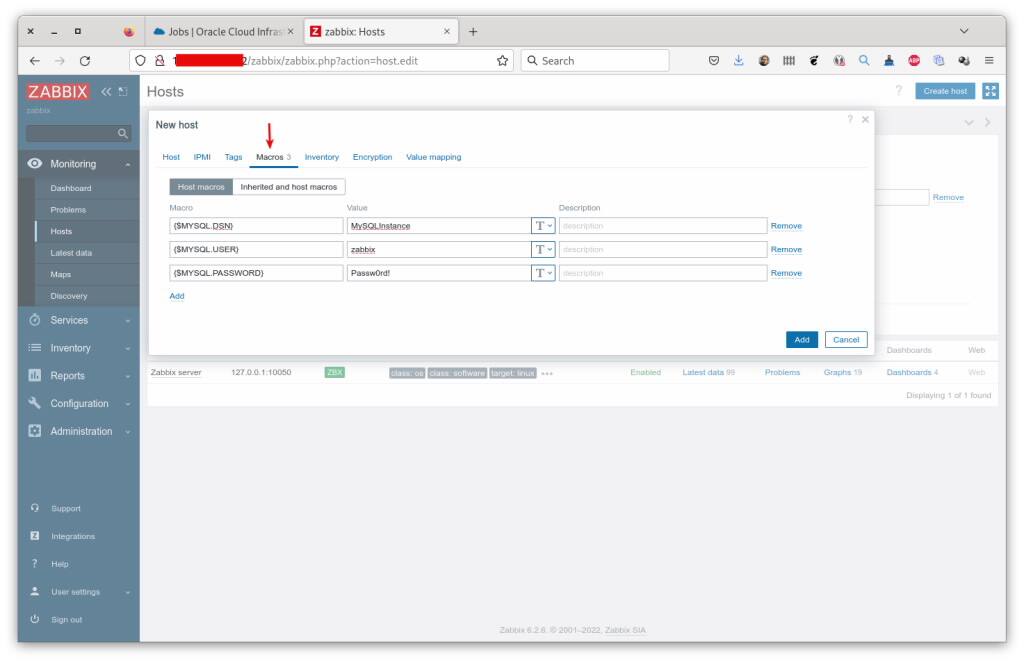This screenshot has width=1024, height=662.
Task: Open Dashboard under Monitoring
Action: (71, 188)
